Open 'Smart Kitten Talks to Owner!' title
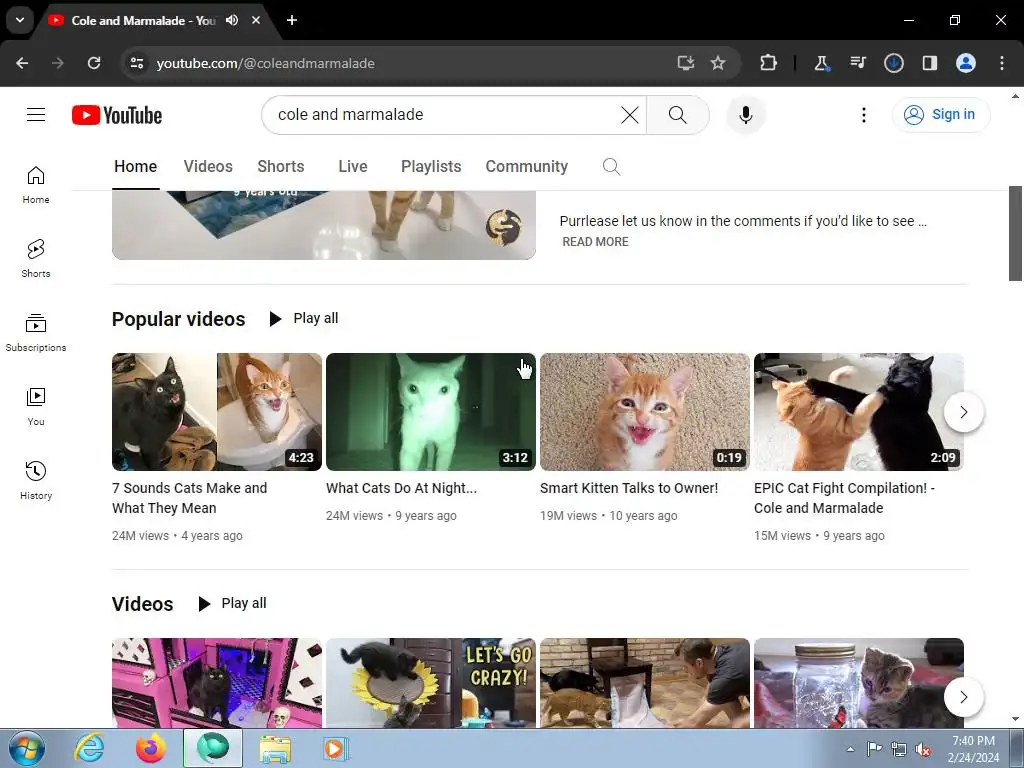This screenshot has height=768, width=1024. pos(629,488)
